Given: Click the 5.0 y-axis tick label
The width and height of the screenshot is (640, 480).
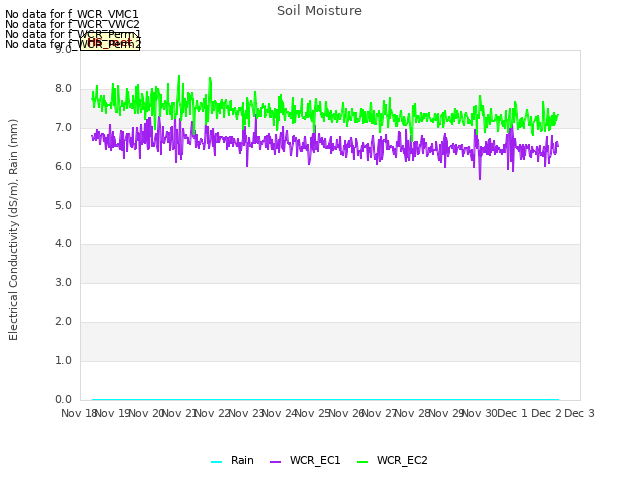Looking at the screenshot, I should click(63, 205).
